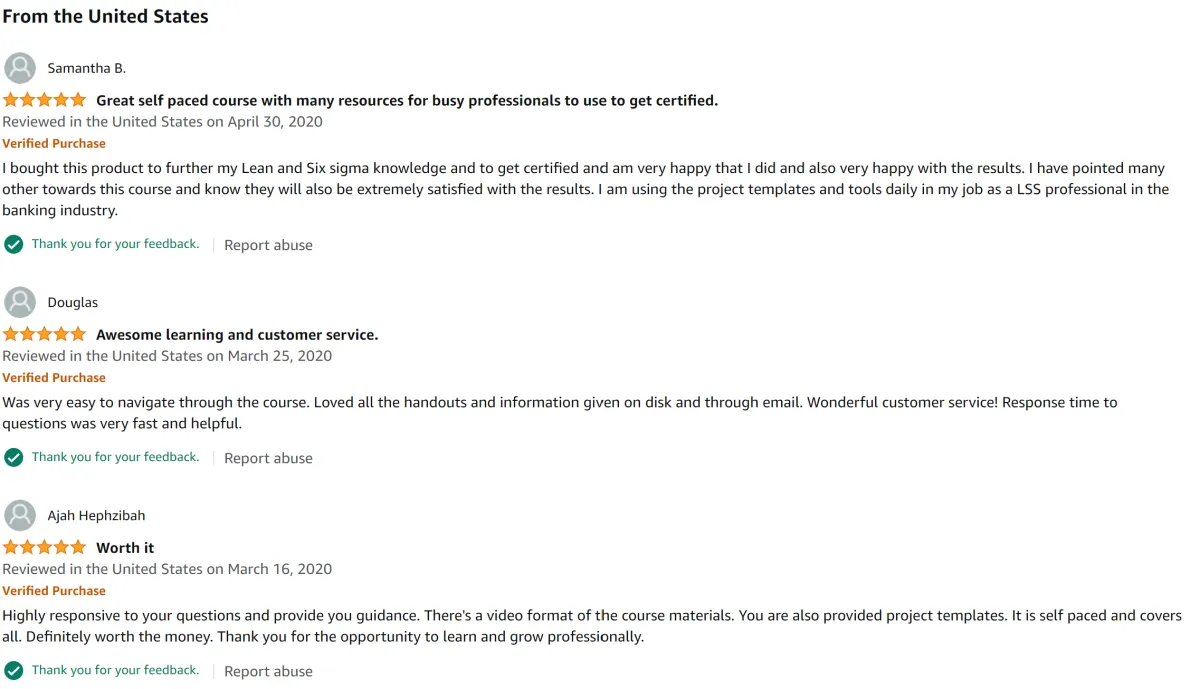Report abuse on Samantha B.'s review
This screenshot has height=689, width=1200.
click(268, 245)
